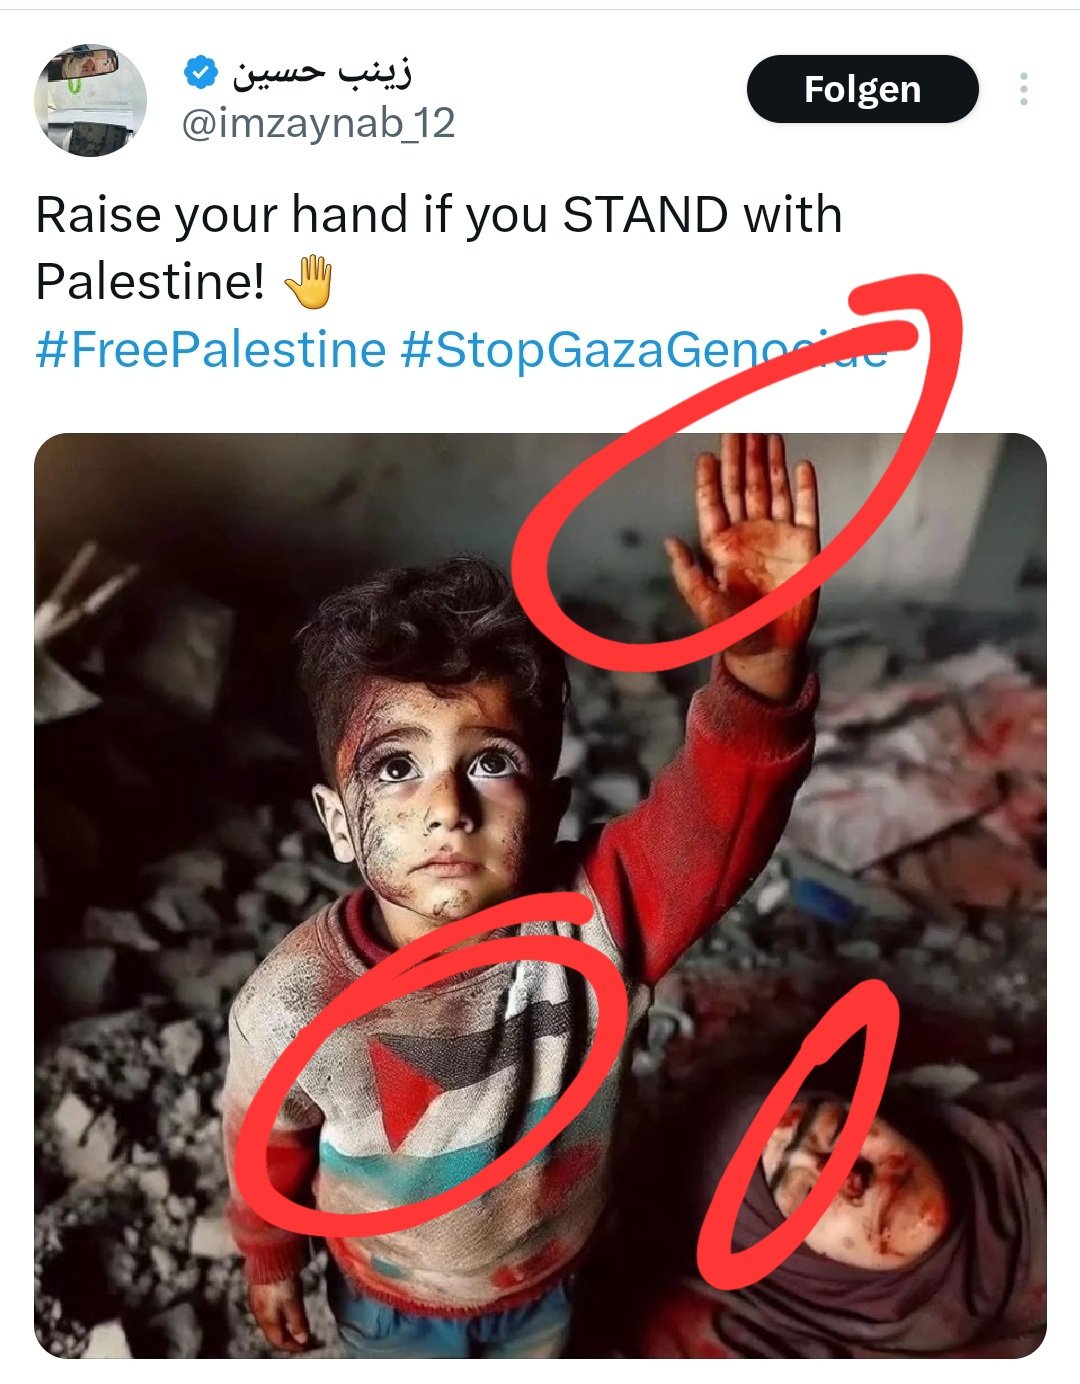Click the Arabic display name زينب حسين

coord(322,72)
